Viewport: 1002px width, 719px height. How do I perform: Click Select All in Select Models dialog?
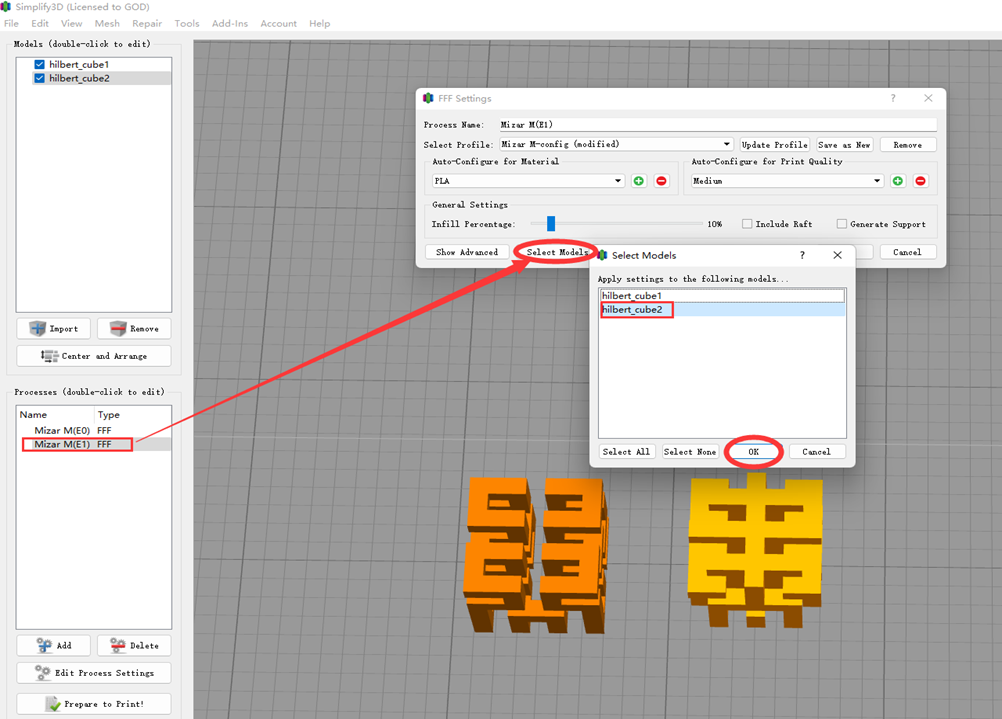[x=626, y=451]
